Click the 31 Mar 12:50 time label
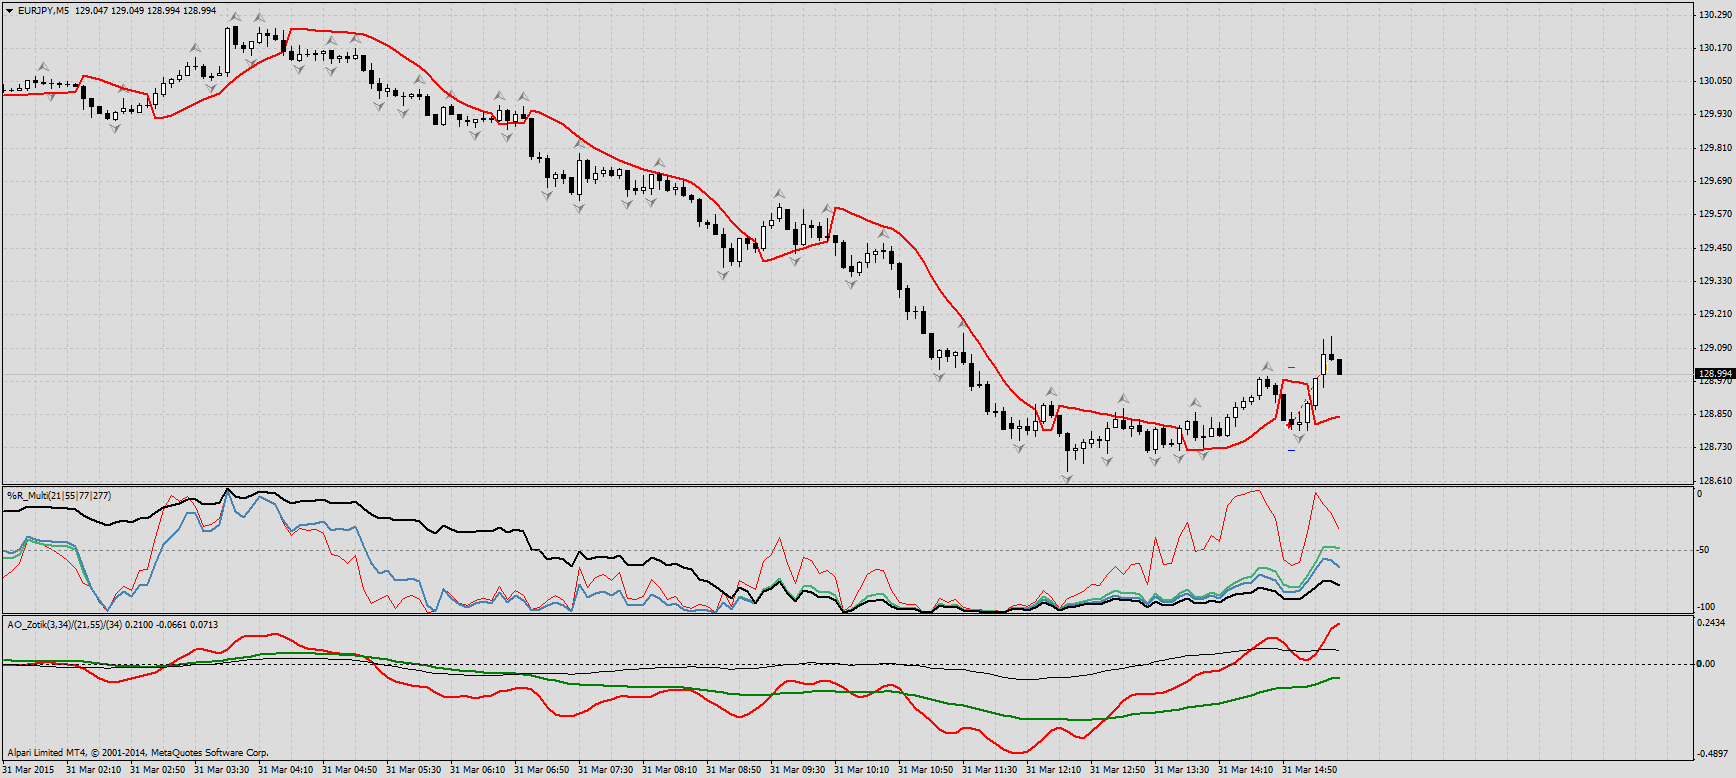The image size is (1736, 778). (x=1118, y=770)
